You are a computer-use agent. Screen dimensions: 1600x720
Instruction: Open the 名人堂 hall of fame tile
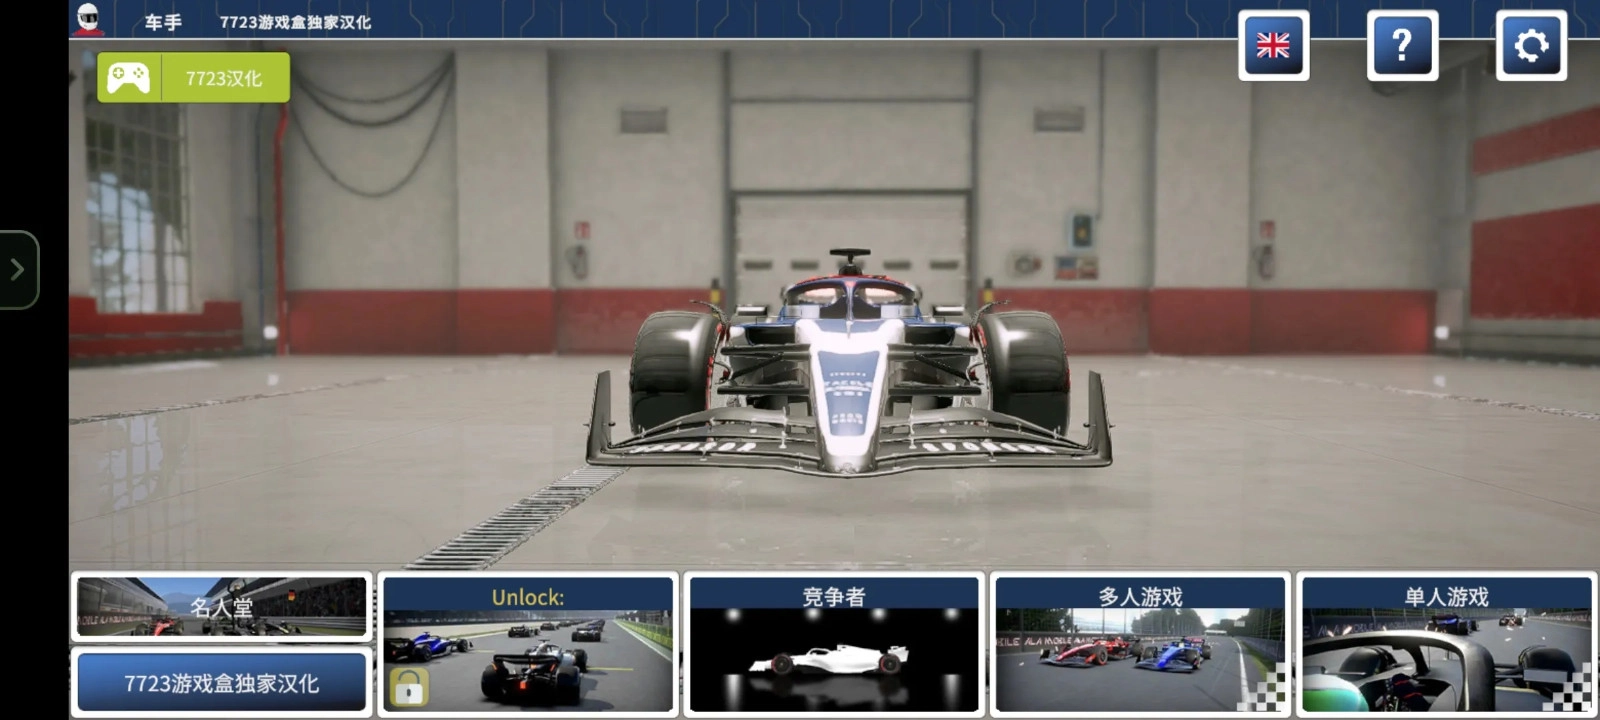tap(221, 606)
